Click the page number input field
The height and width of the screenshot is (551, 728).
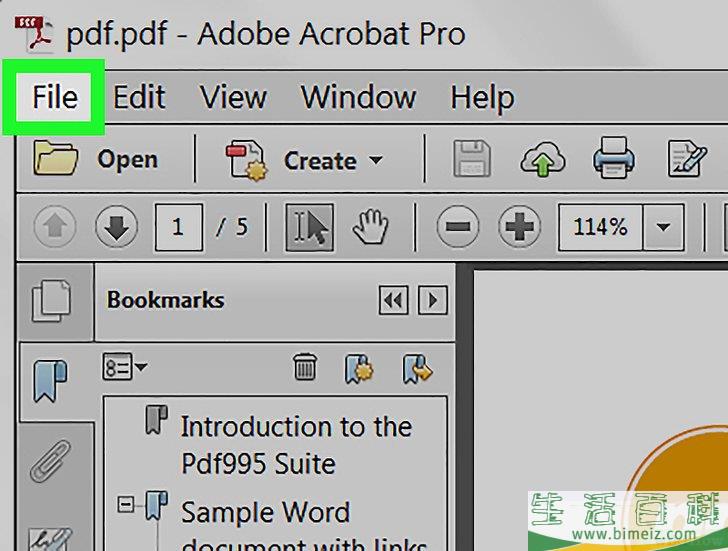(x=178, y=227)
